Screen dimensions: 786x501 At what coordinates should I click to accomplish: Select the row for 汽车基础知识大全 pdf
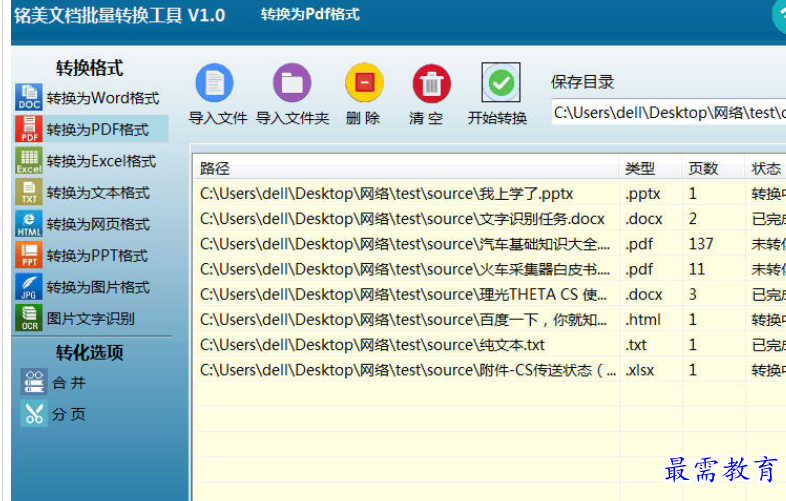(490, 244)
